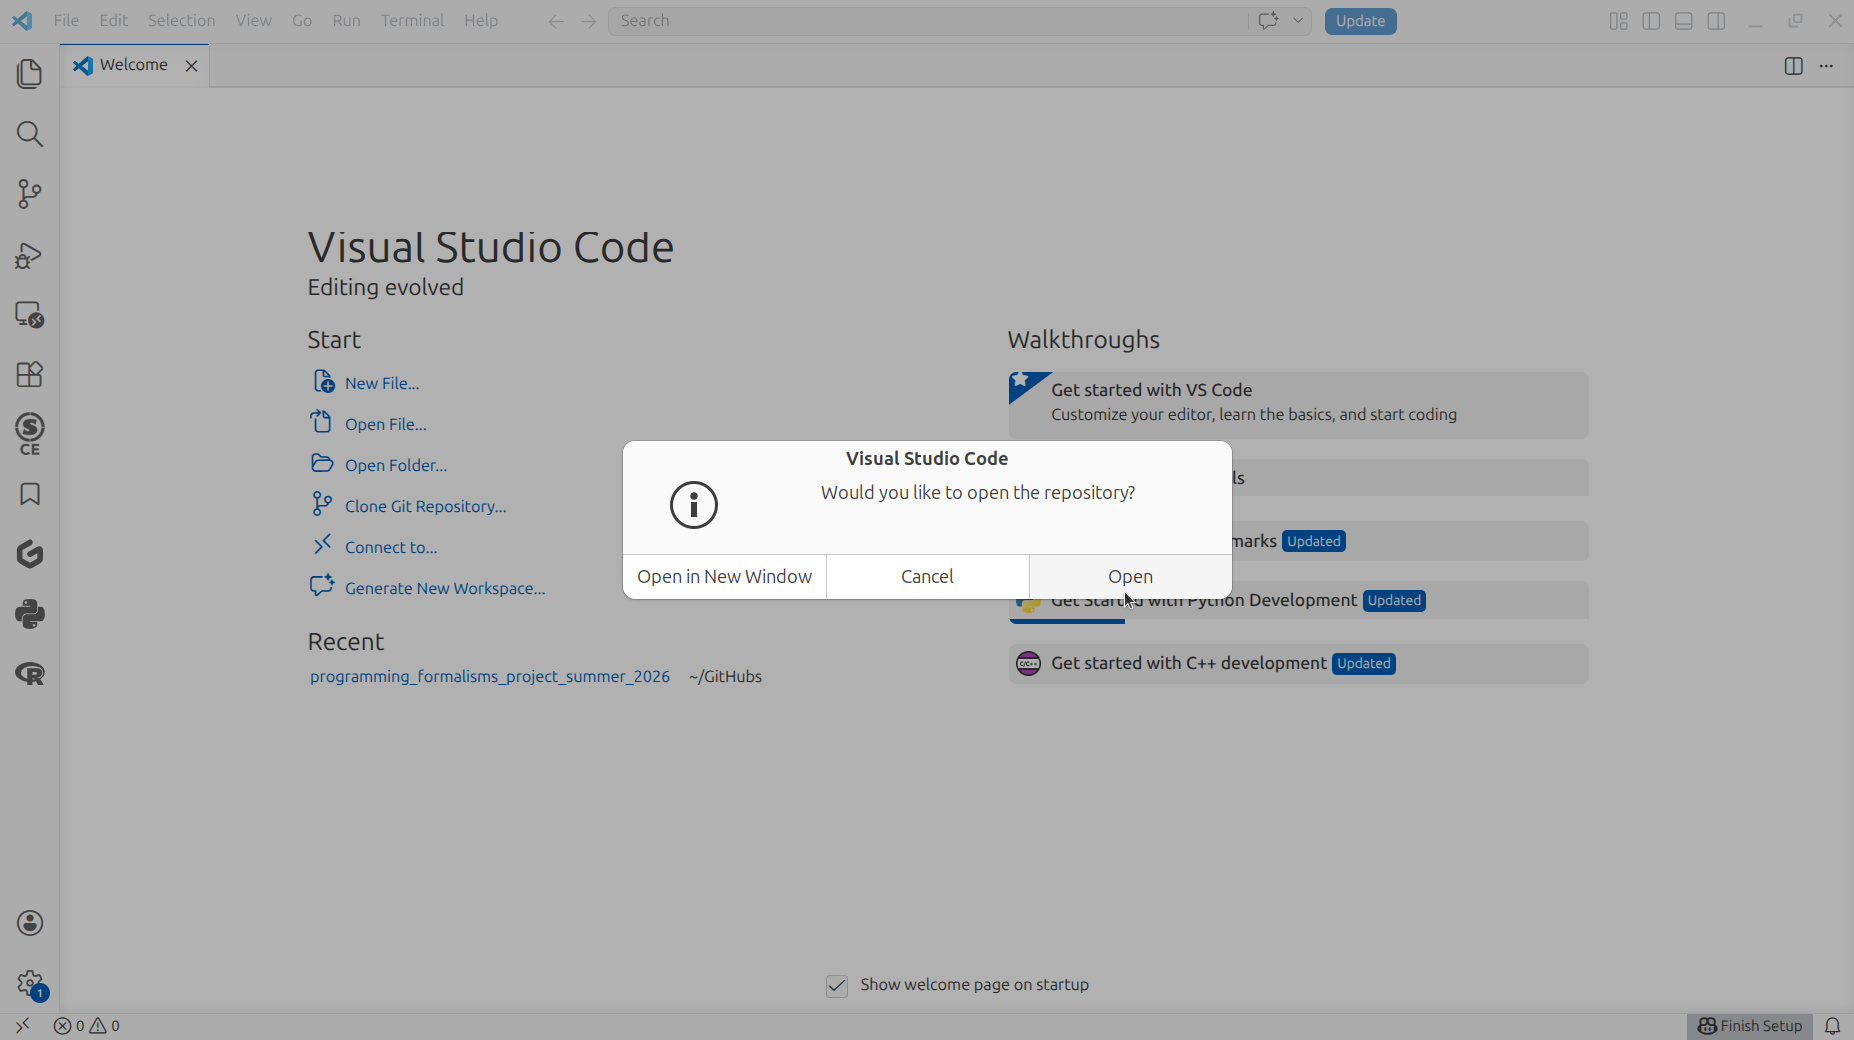This screenshot has width=1854, height=1040.
Task: Close the Welcome tab
Action: [x=191, y=66]
